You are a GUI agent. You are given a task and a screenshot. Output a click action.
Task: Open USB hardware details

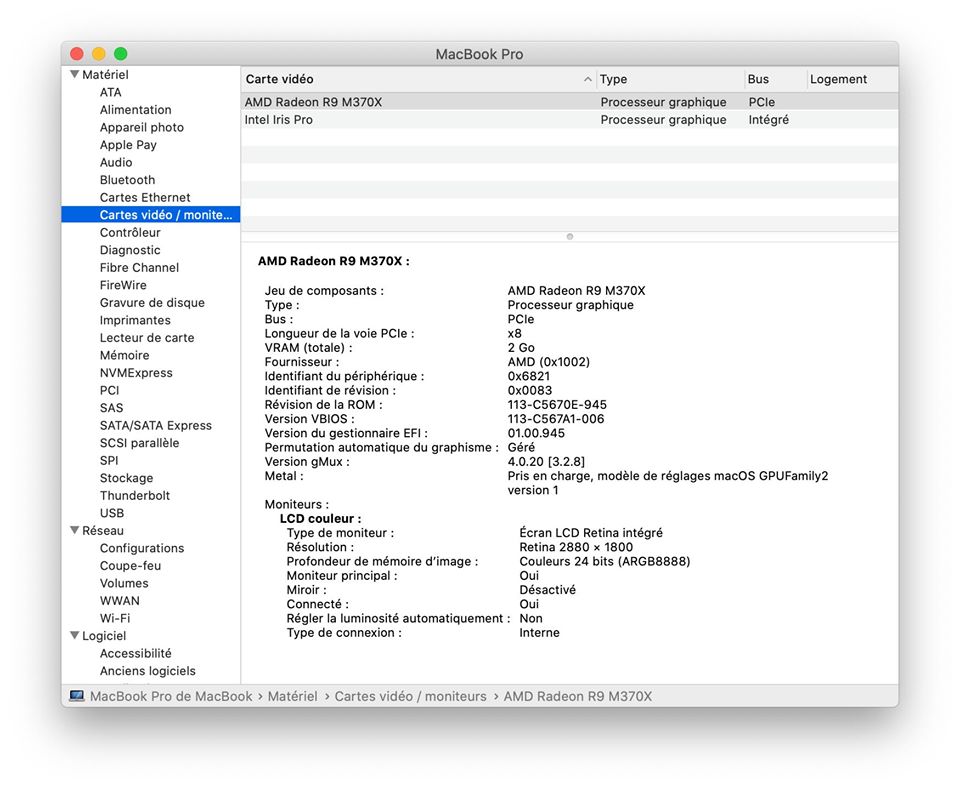(112, 513)
